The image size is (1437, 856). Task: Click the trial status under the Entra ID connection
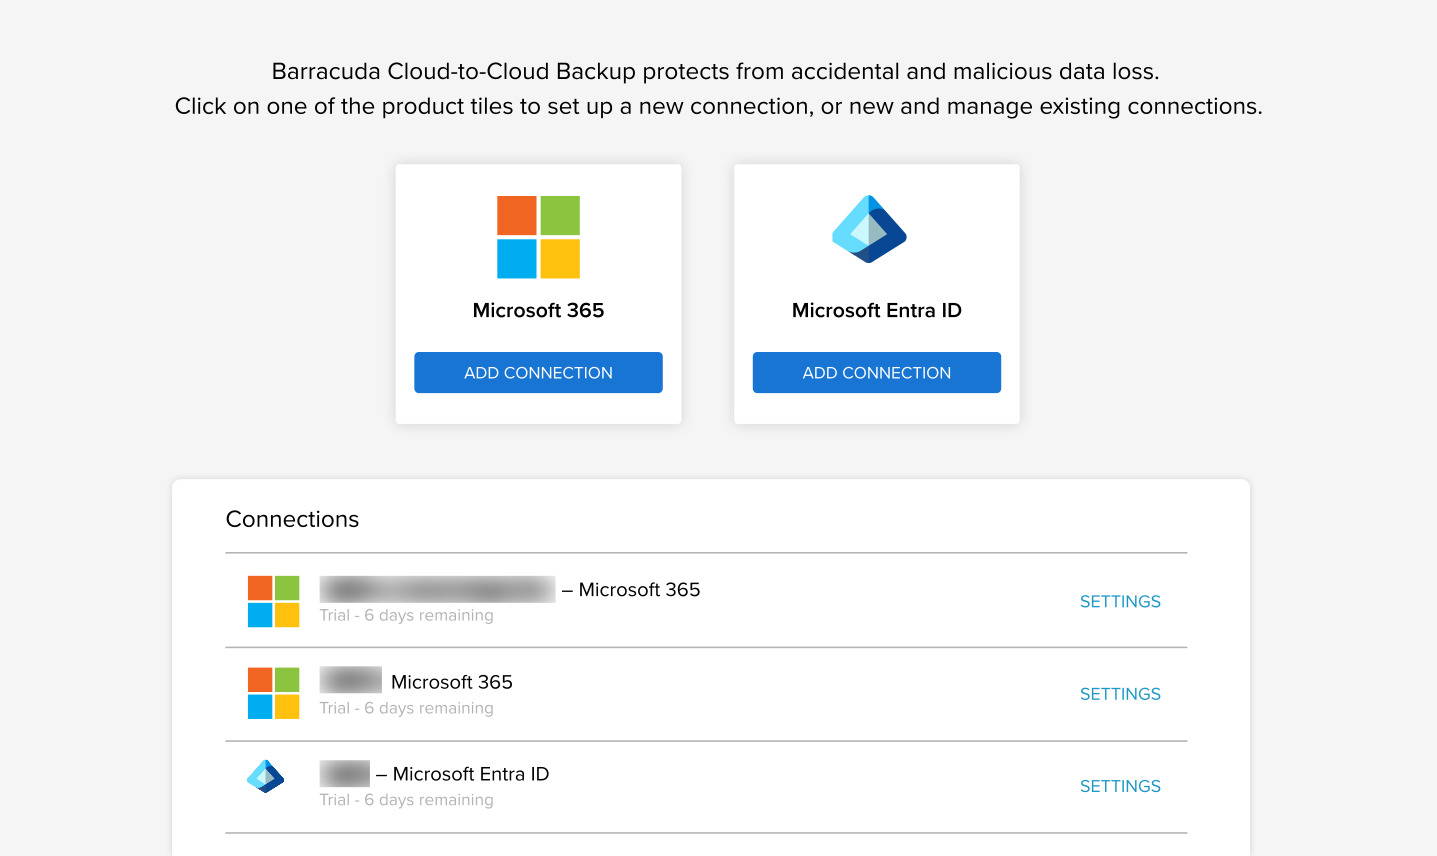click(x=406, y=800)
